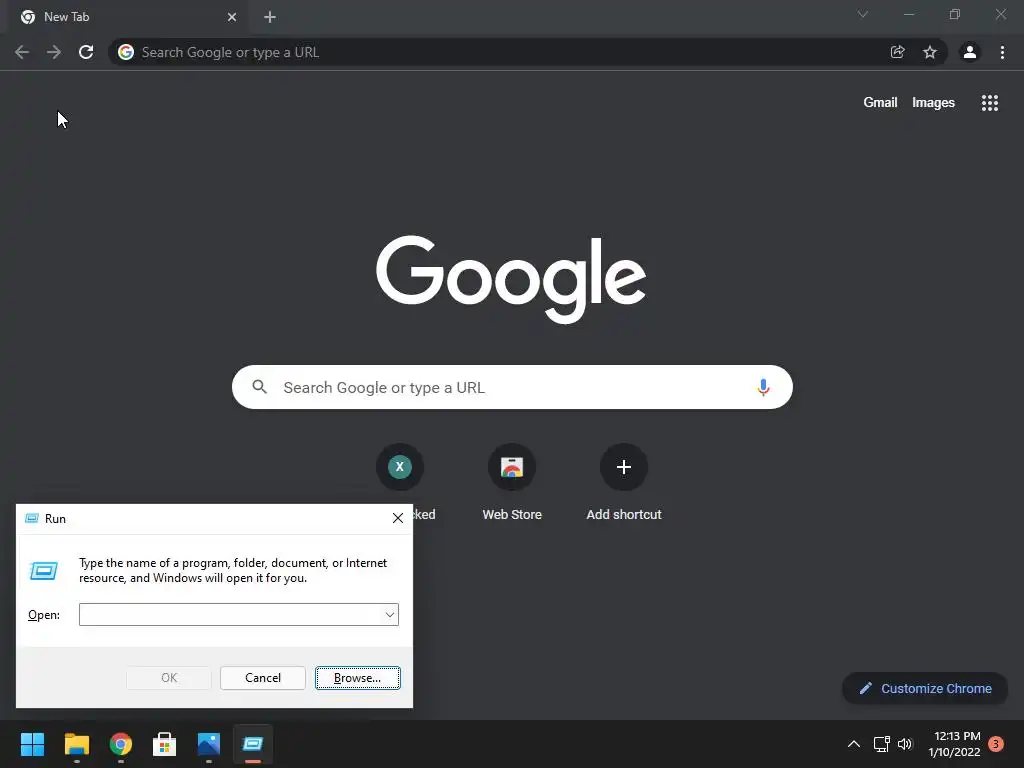Start voice search with the microphone icon
Screen dimensions: 1024x768
(x=763, y=387)
